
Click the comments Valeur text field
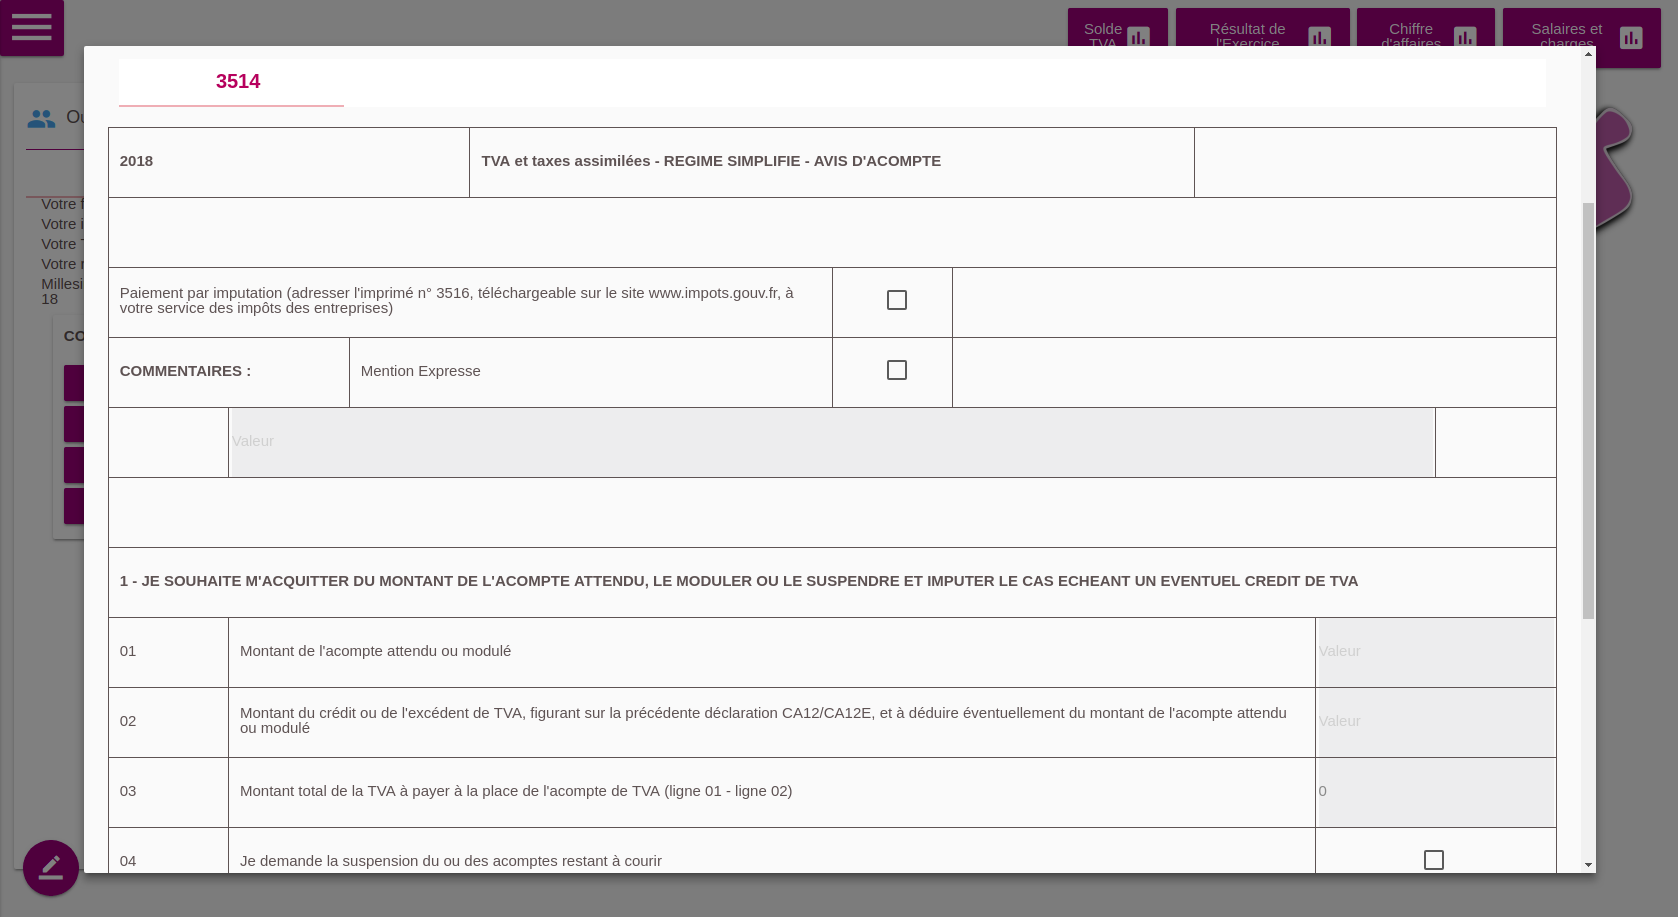coord(832,442)
